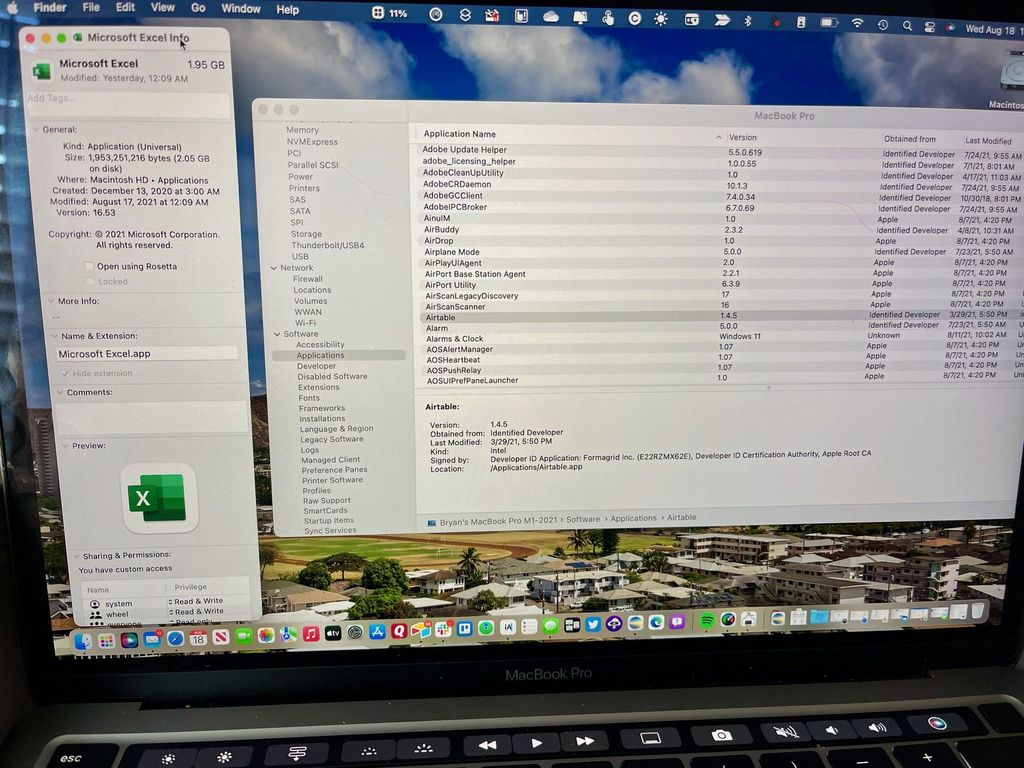Screen dimensions: 1024x768
Task: Collapse the Name & Extension section
Action: click(x=54, y=336)
